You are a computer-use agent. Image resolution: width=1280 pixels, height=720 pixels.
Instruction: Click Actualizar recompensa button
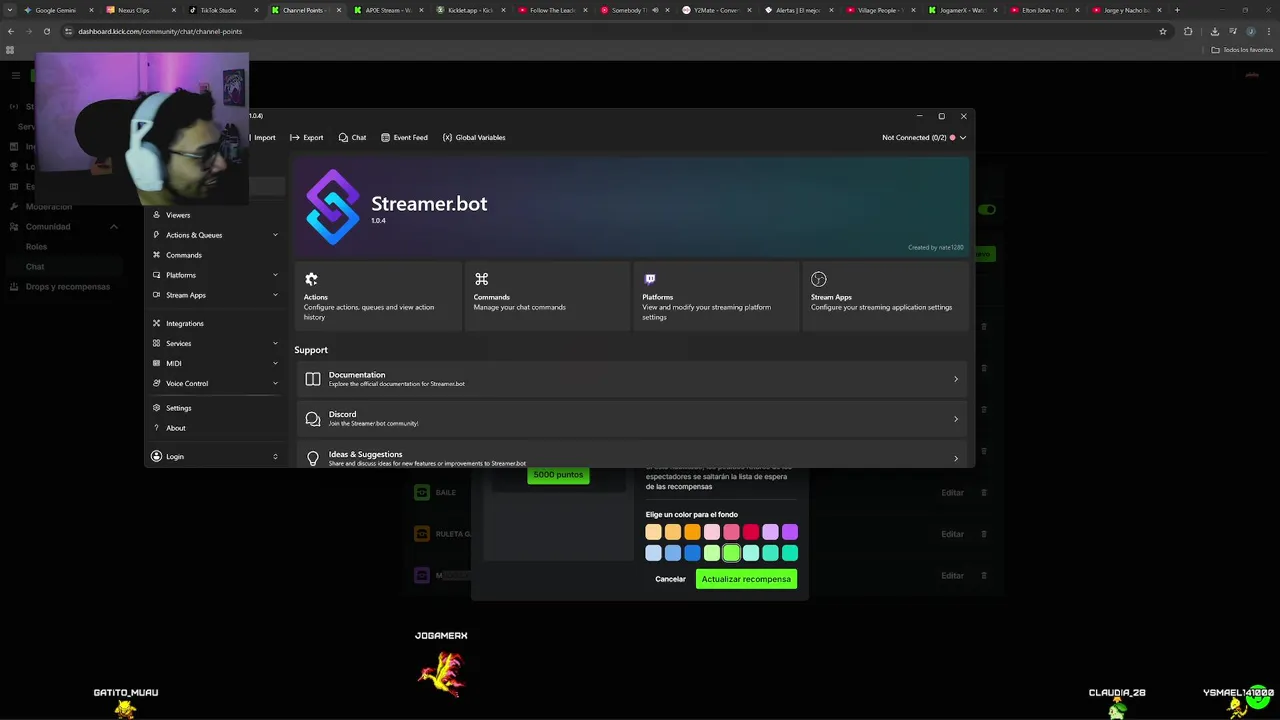[x=746, y=579]
